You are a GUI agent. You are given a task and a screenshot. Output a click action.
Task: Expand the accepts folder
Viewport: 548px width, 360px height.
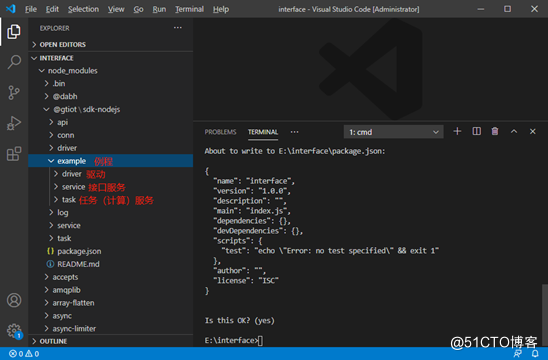tap(110, 277)
